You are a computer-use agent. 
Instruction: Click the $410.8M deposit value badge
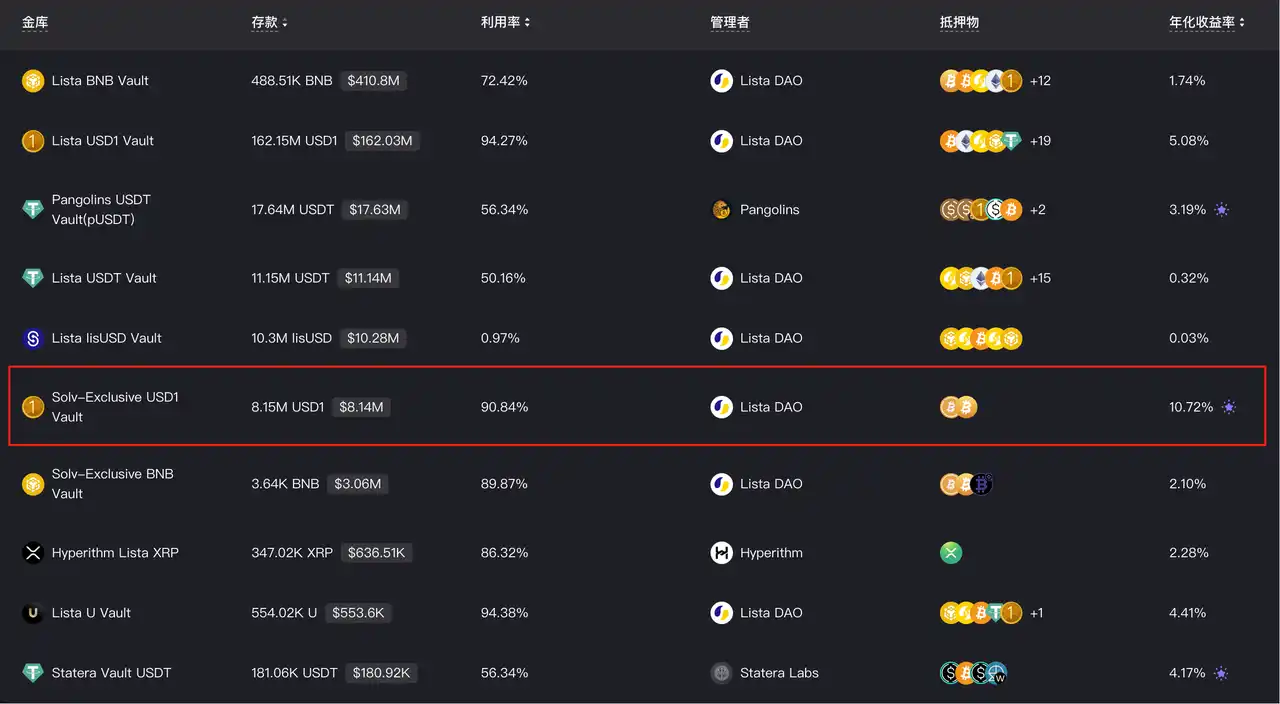coord(373,81)
